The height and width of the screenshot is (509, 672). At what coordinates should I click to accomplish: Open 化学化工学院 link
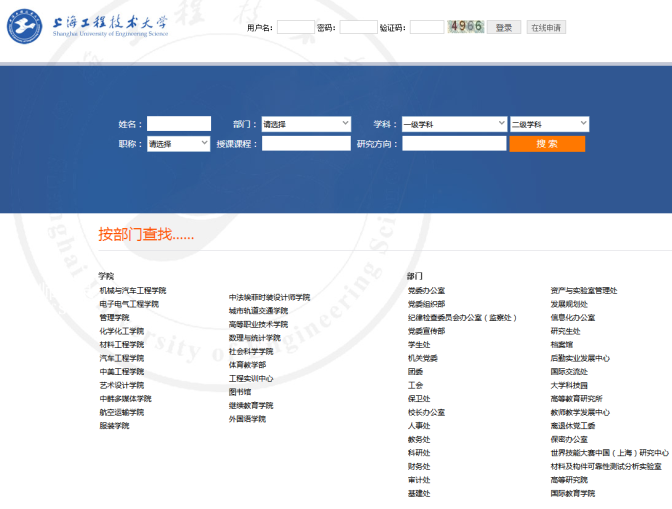click(122, 331)
